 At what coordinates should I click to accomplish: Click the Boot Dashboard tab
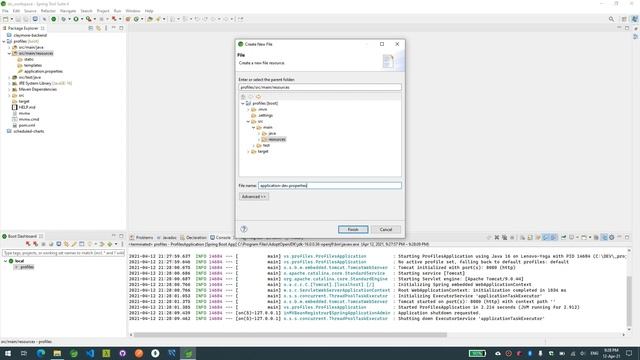22,236
